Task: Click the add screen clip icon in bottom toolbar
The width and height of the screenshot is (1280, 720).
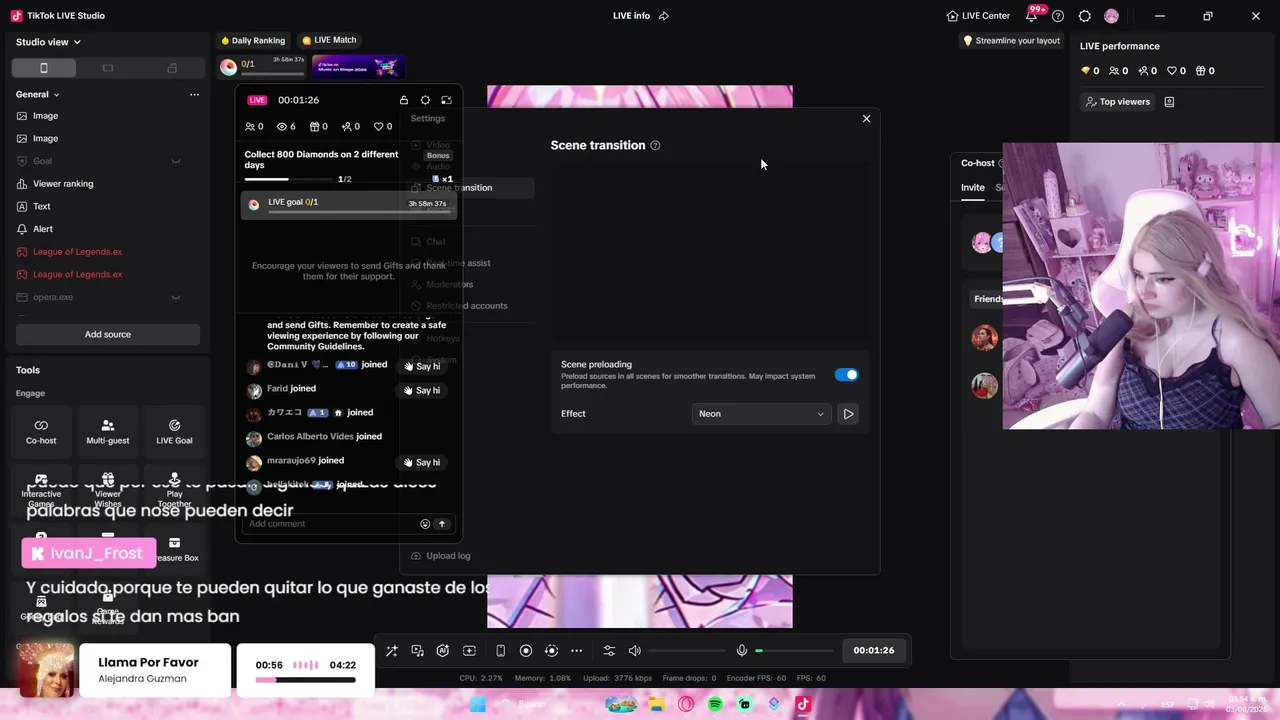Action: 469,651
